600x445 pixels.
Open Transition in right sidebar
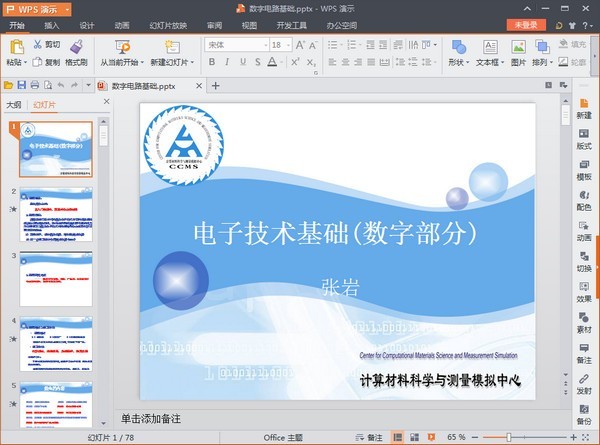tap(584, 262)
